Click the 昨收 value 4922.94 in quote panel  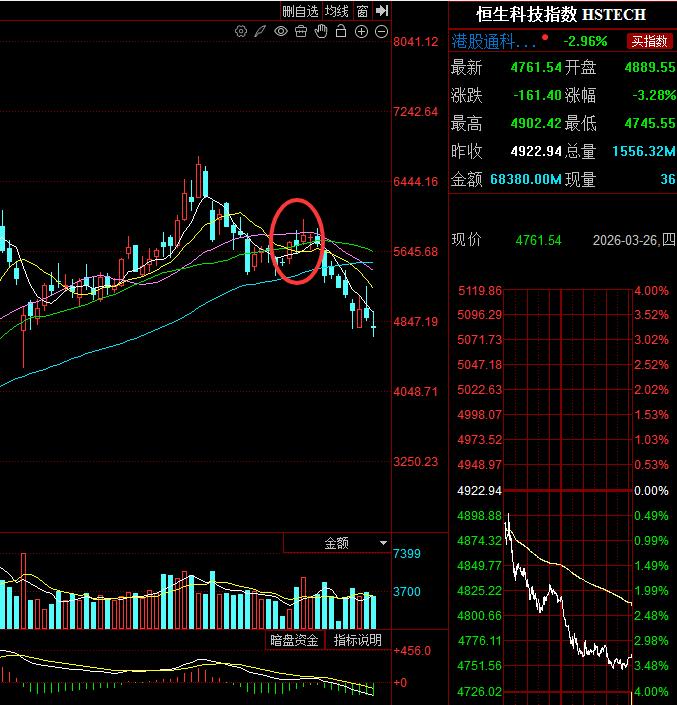536,151
